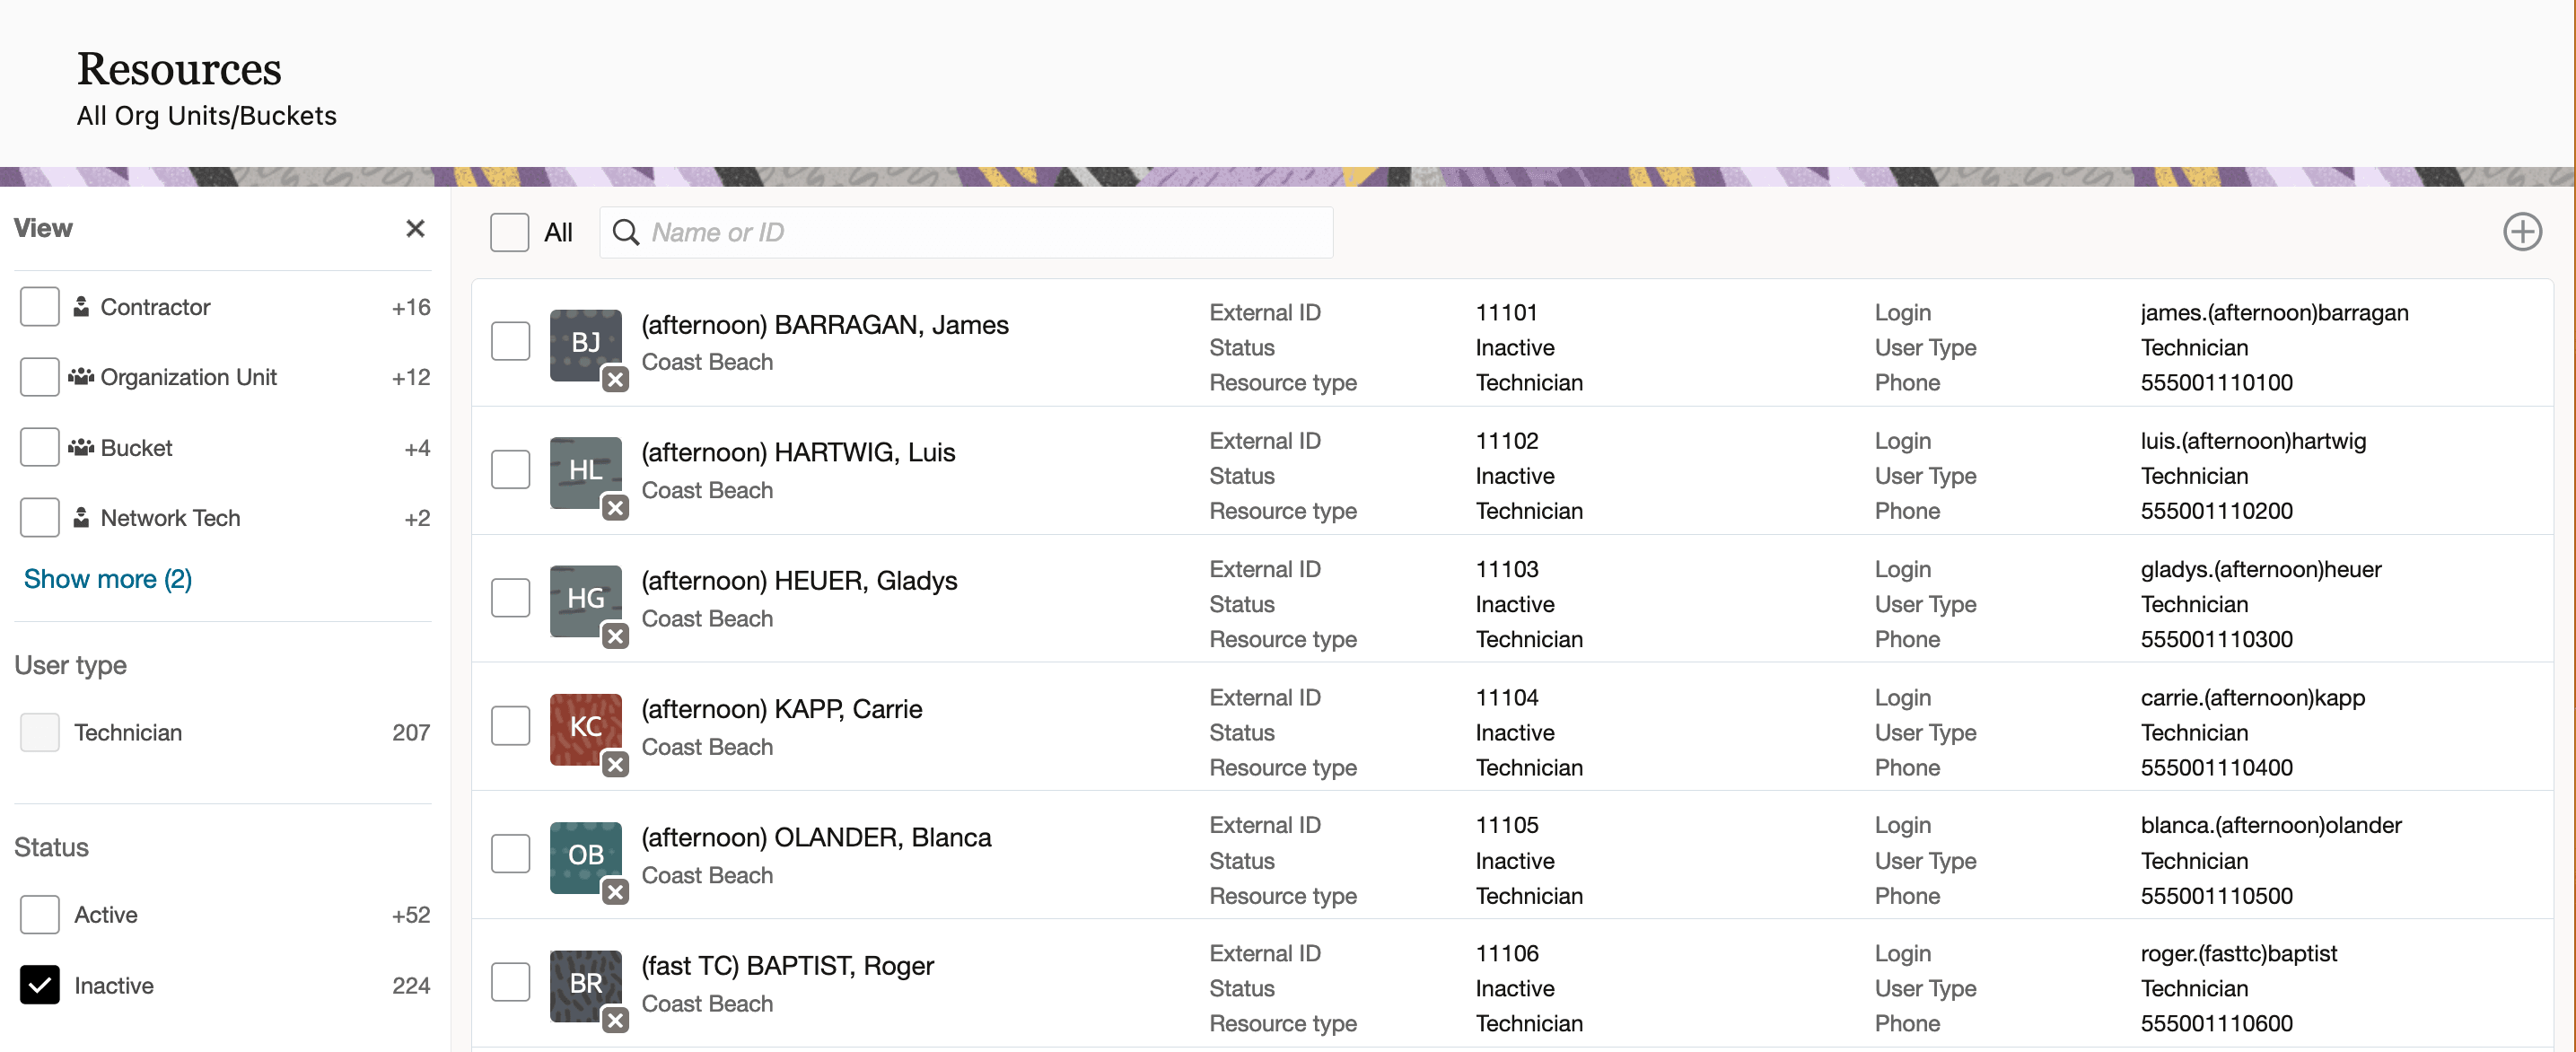
Task: Select the checkbox for KAPP, Carrie row
Action: tap(510, 726)
